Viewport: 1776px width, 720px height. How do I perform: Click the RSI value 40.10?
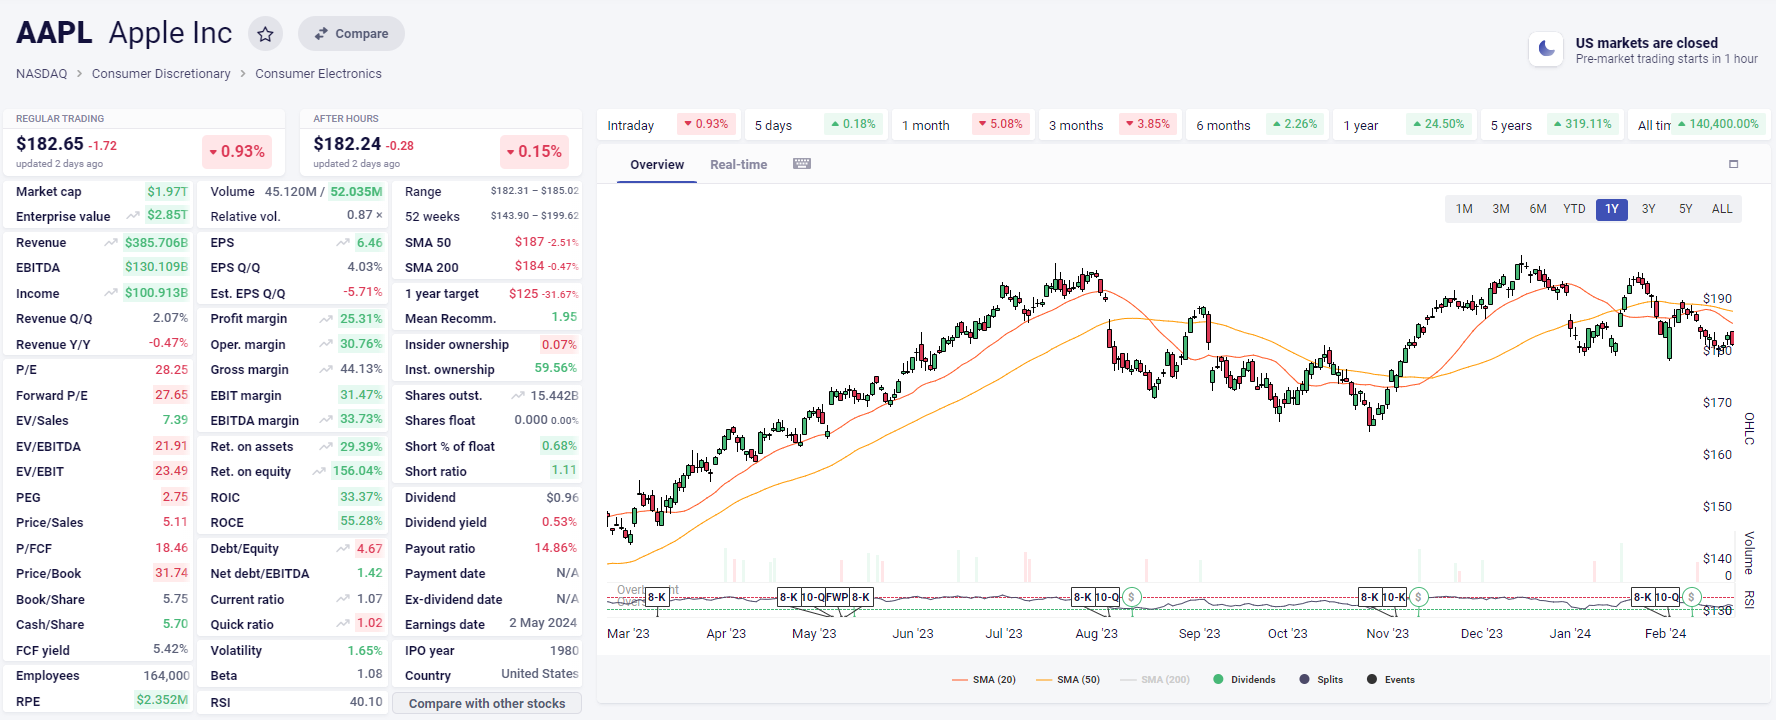point(366,702)
